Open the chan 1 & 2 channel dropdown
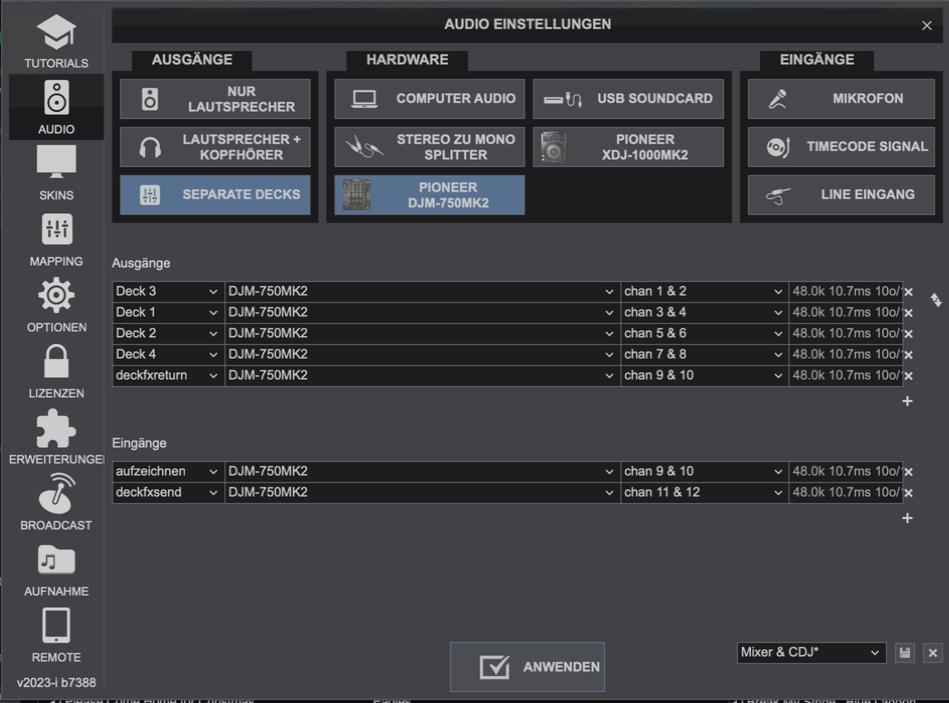 click(704, 292)
